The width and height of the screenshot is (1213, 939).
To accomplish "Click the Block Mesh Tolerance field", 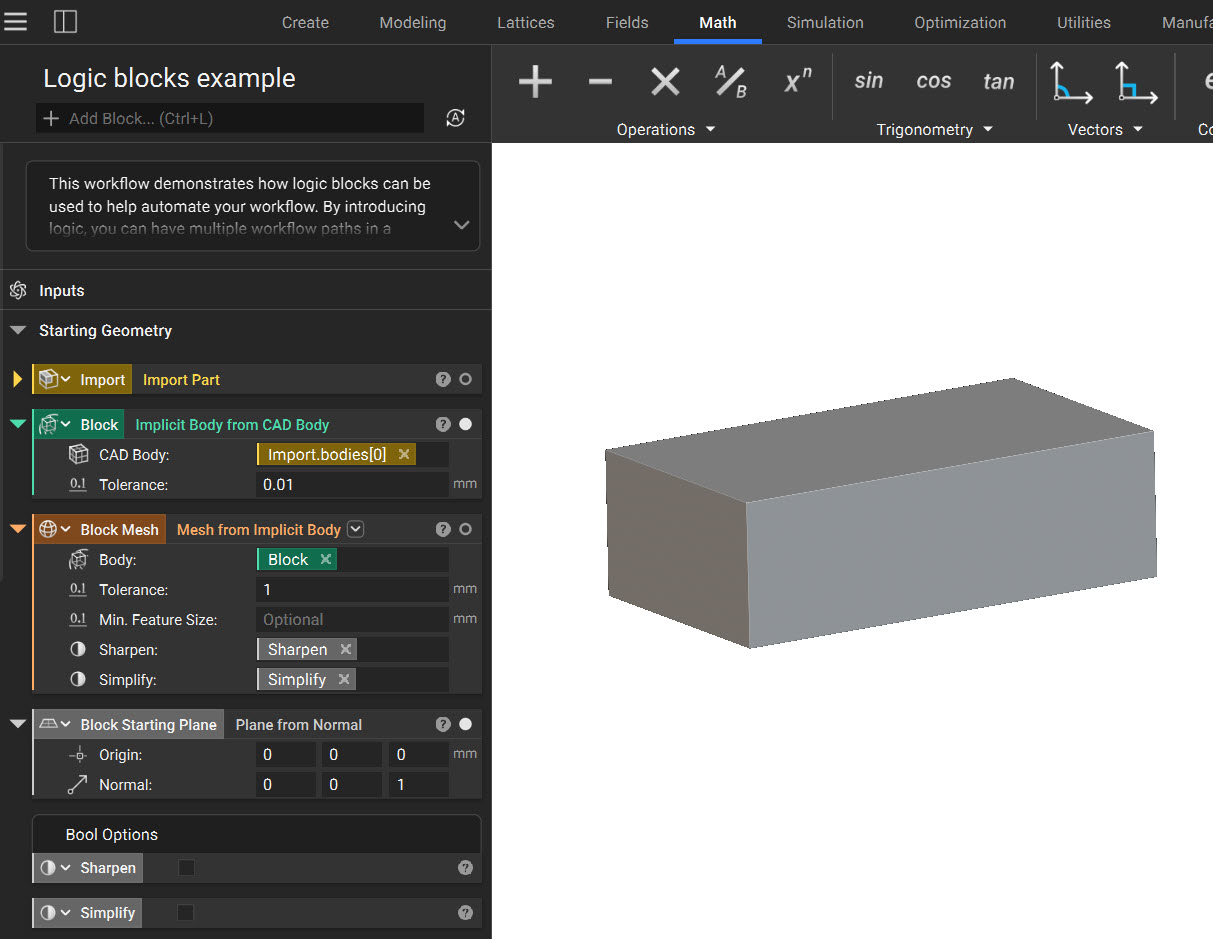I will click(352, 590).
